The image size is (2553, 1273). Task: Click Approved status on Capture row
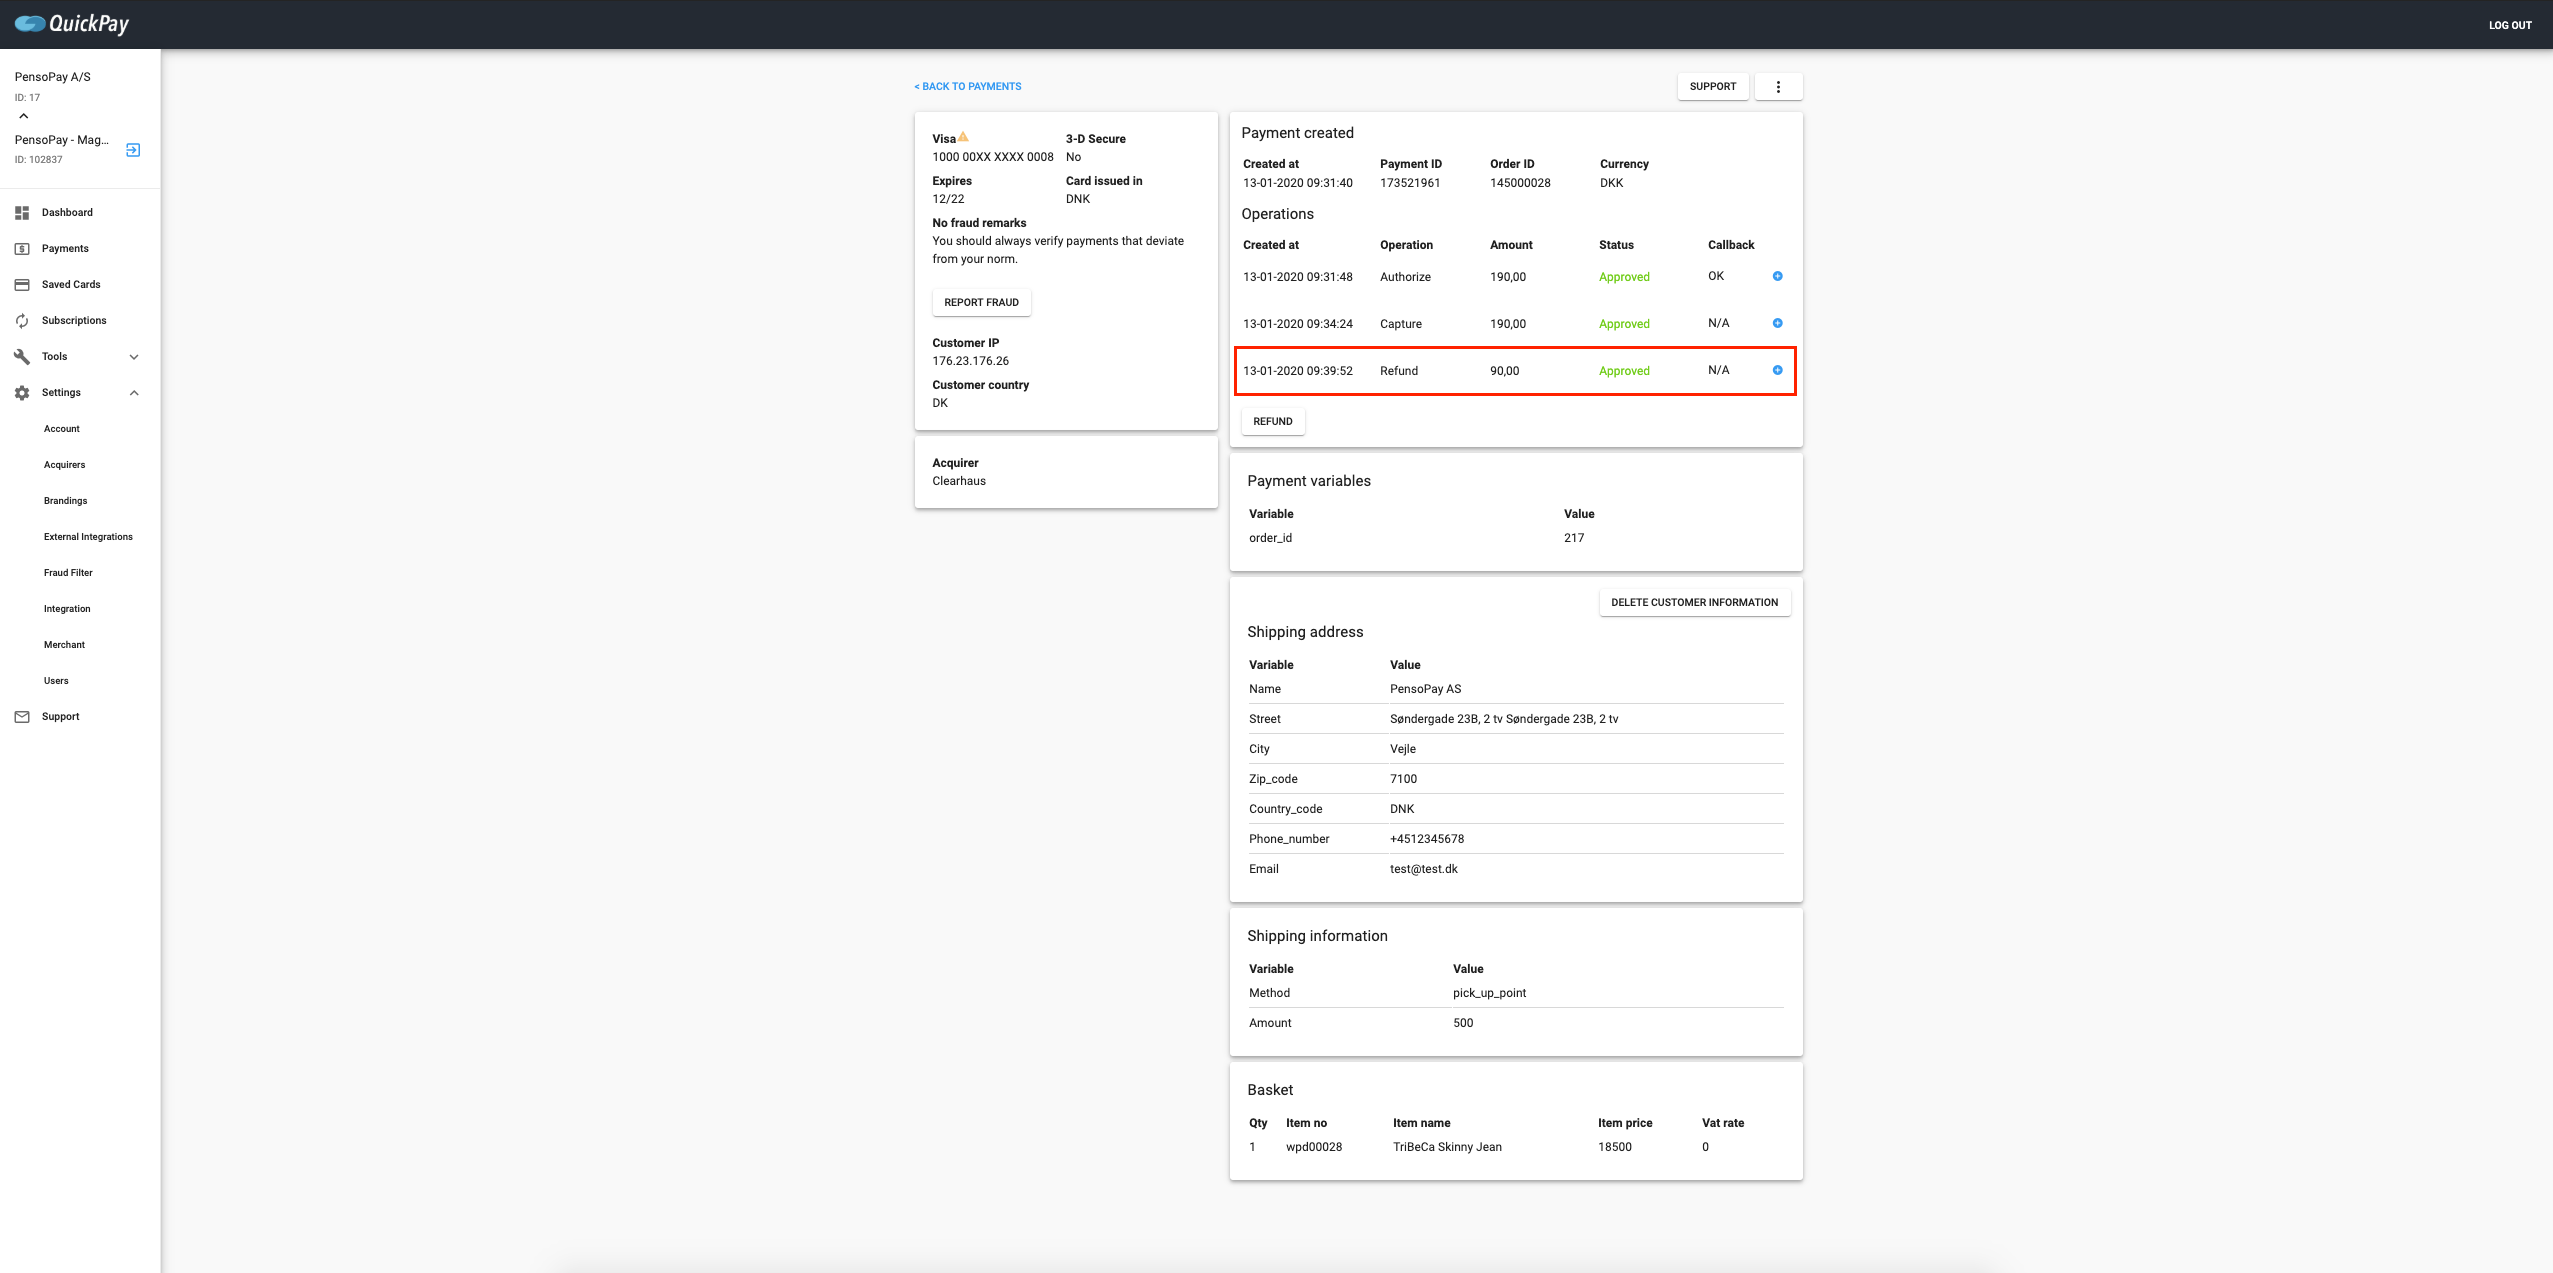point(1624,324)
